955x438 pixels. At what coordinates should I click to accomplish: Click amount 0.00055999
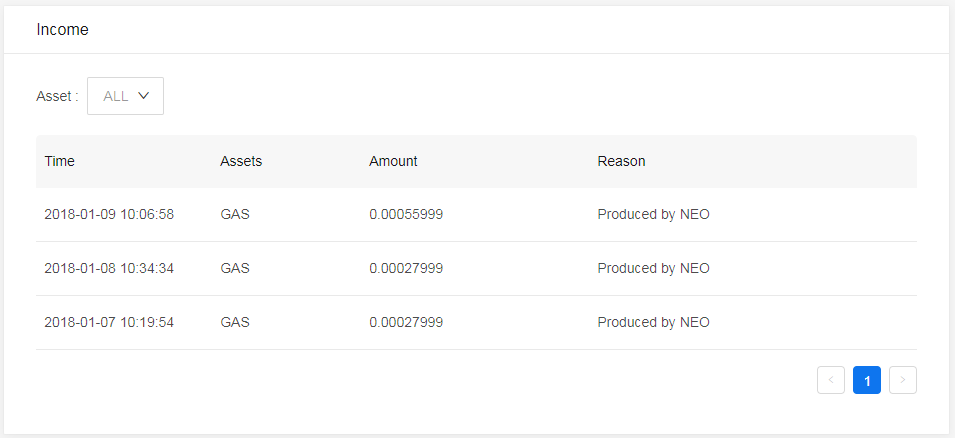coord(406,214)
